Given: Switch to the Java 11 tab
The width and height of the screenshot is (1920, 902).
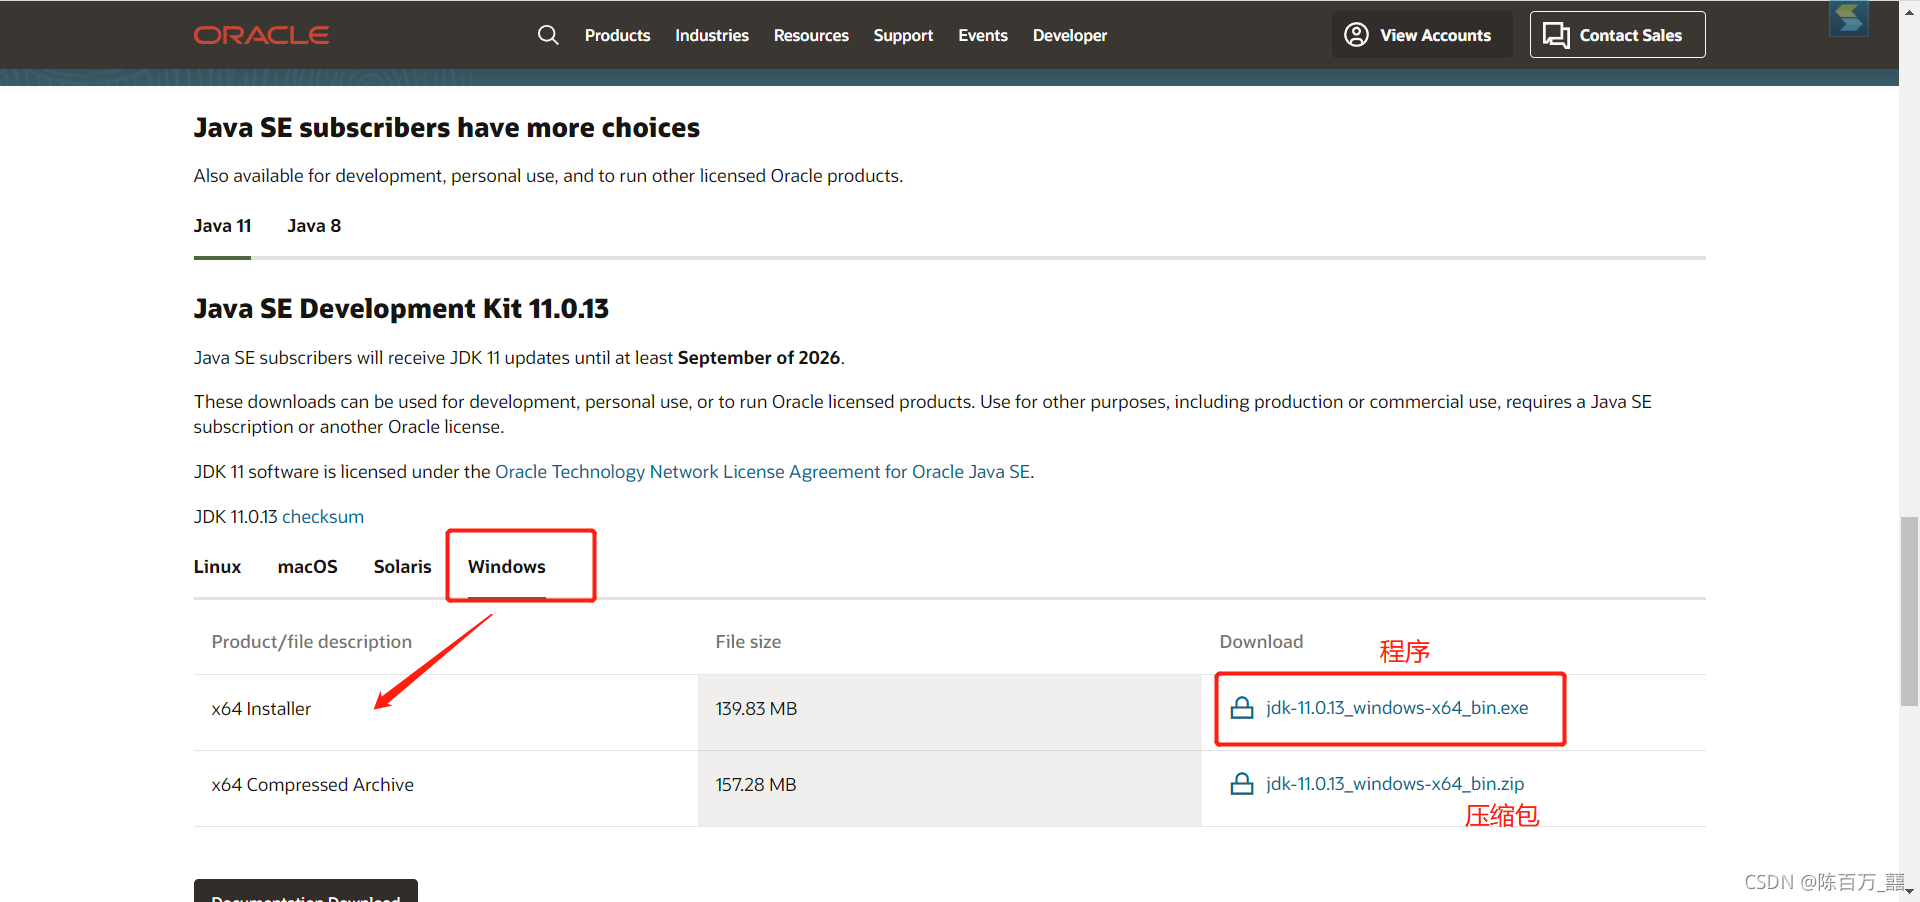Looking at the screenshot, I should tap(222, 226).
